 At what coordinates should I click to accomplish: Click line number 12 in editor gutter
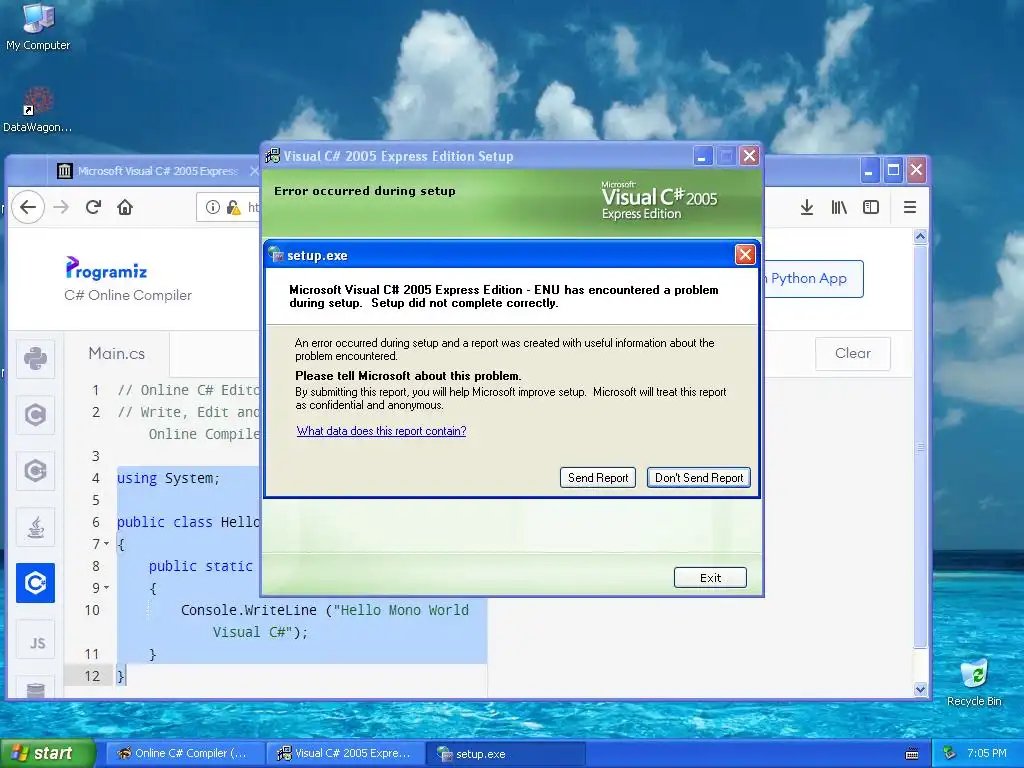92,676
